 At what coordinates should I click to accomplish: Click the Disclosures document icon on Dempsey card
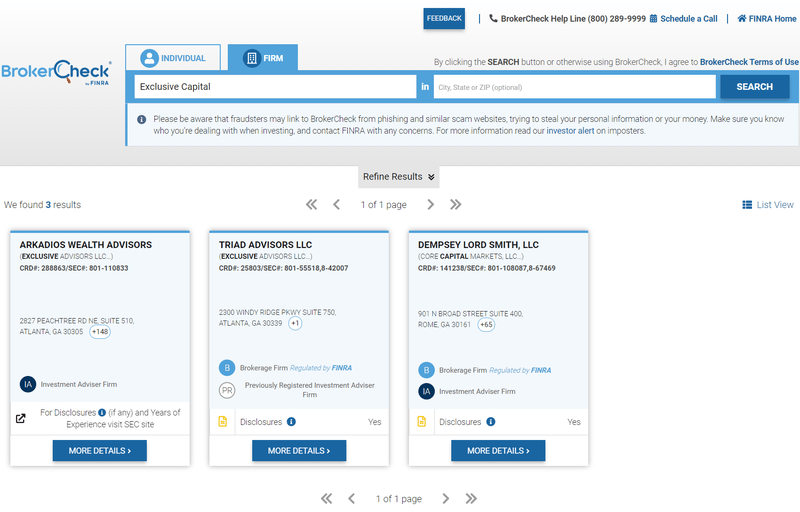click(x=421, y=421)
